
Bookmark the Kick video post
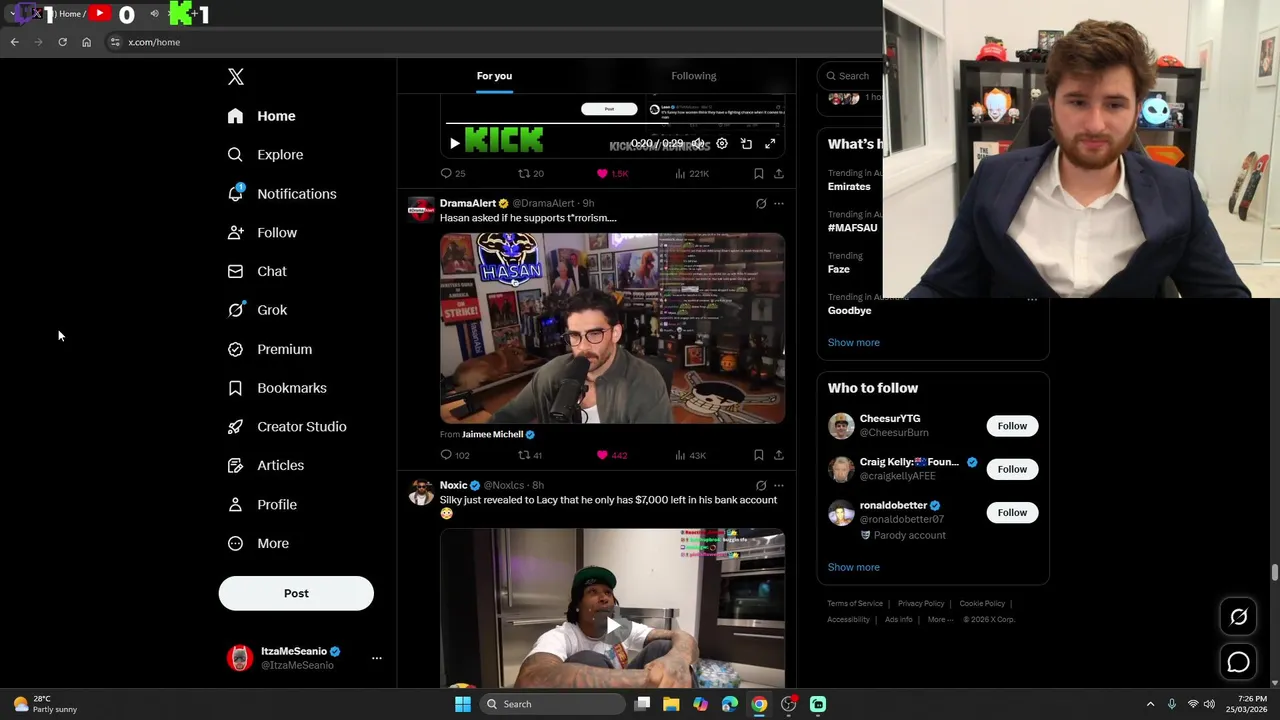[759, 174]
